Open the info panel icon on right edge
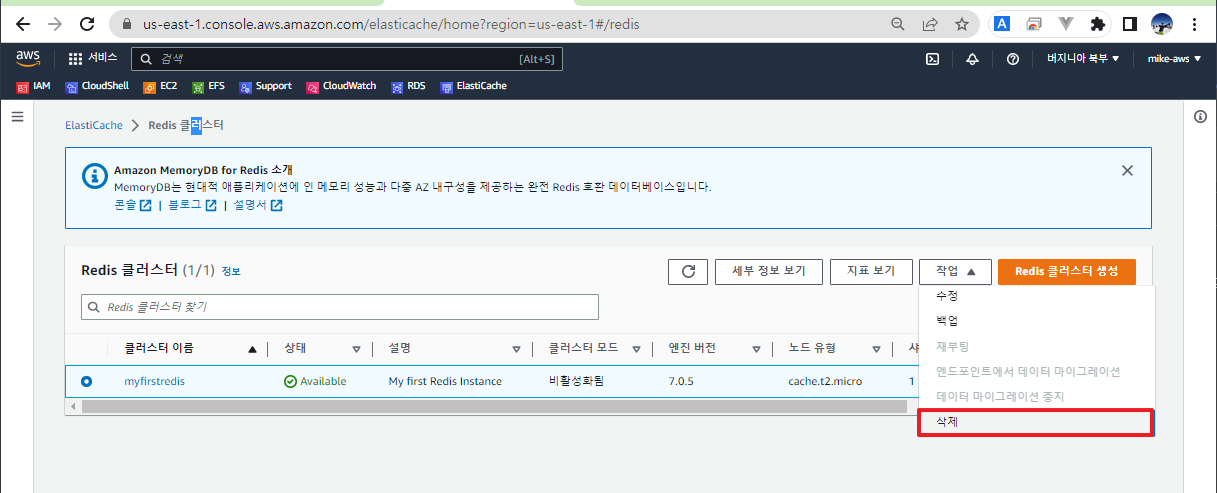Screen dimensions: 1217x493 pos(1201,117)
